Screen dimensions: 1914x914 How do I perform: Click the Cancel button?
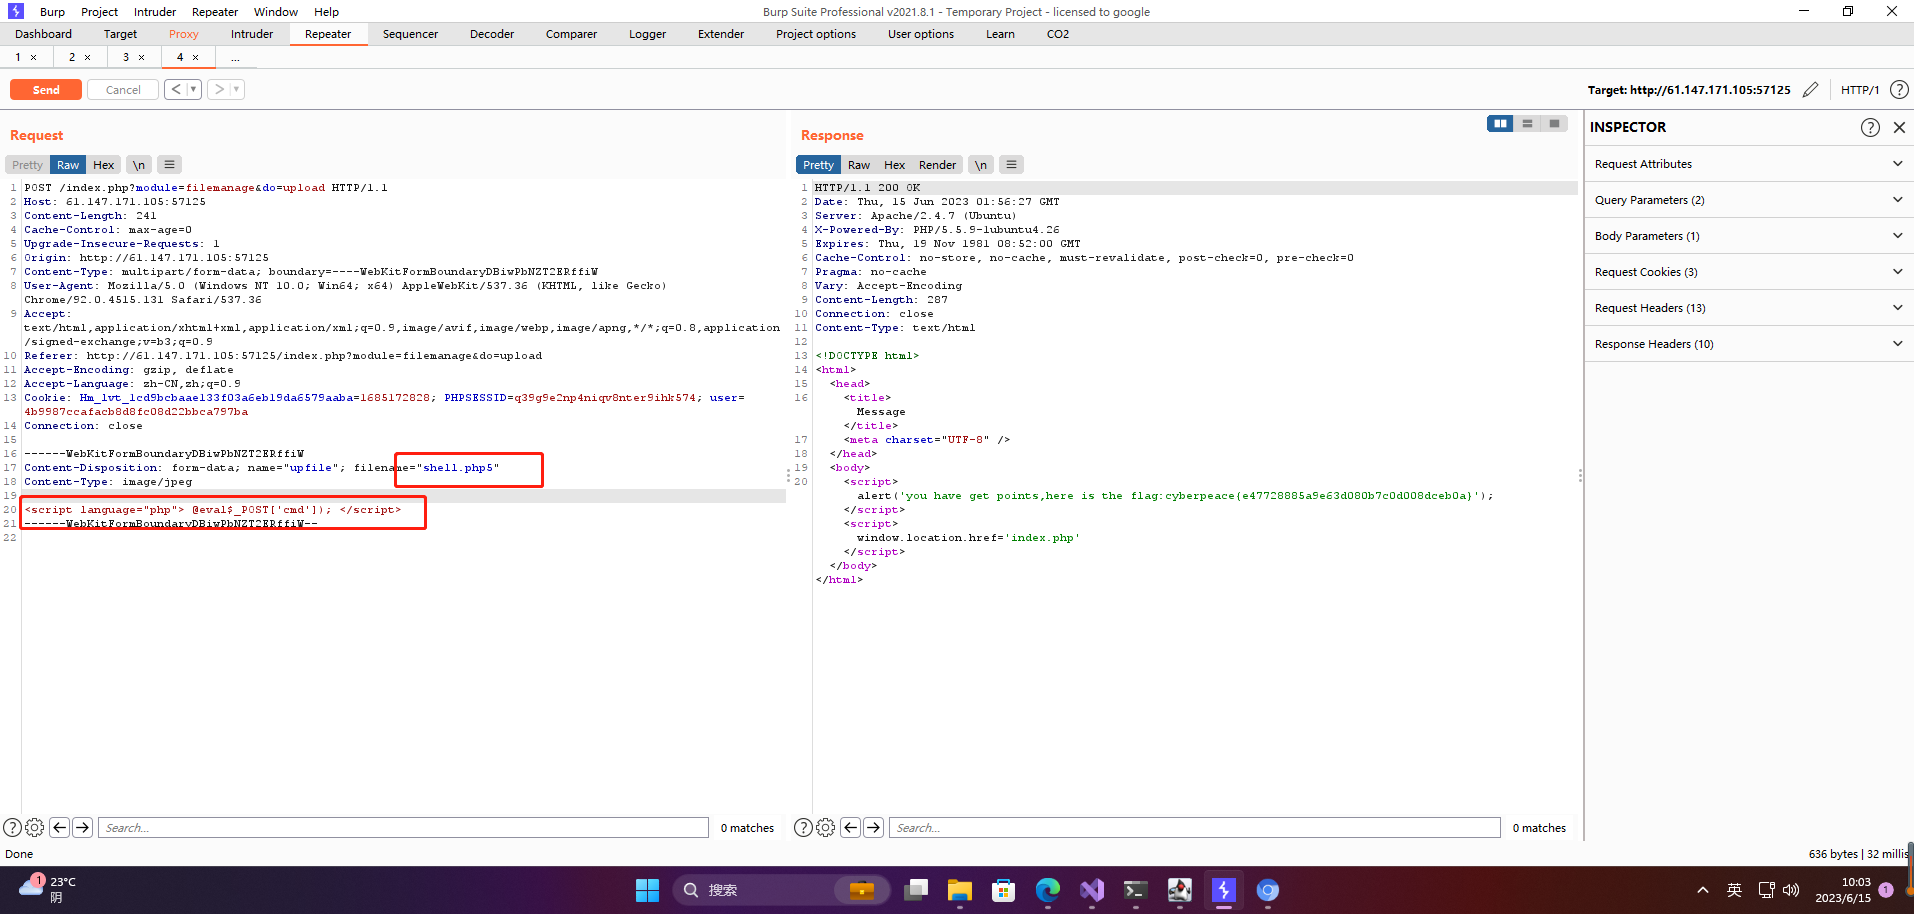click(x=123, y=90)
